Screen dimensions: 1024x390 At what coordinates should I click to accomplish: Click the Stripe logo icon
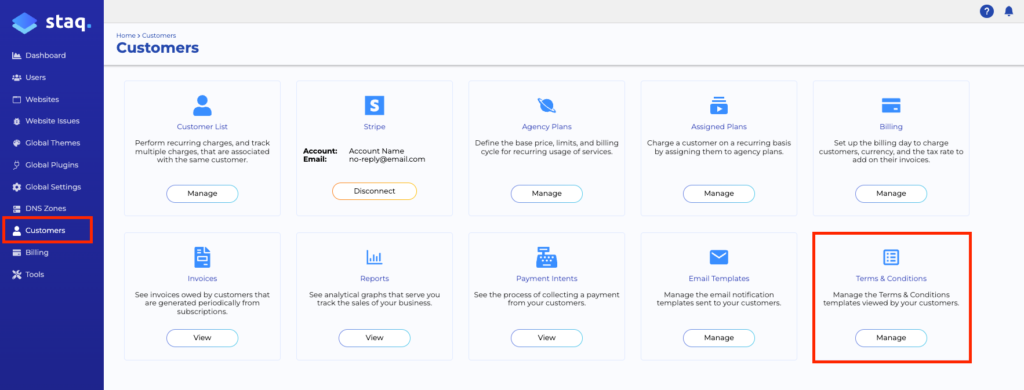(374, 105)
